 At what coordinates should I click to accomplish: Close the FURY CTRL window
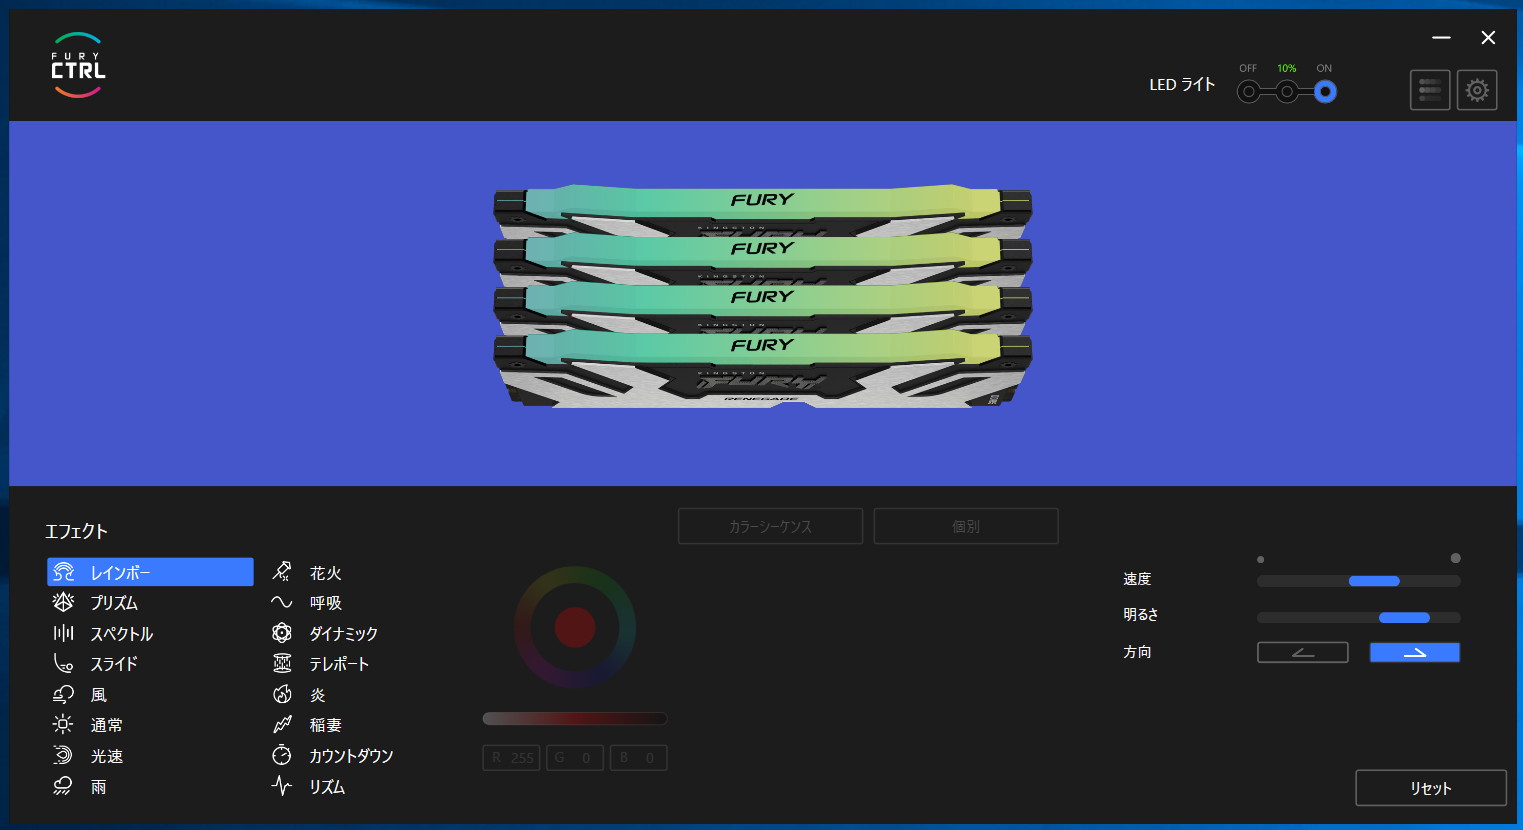pos(1488,37)
